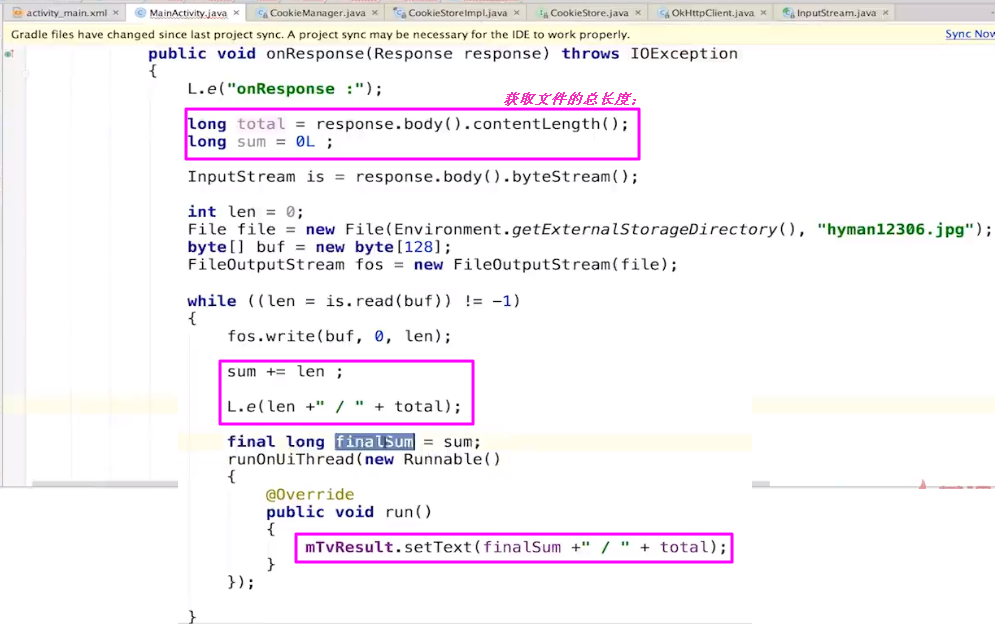Click the "onResponse :" string
995x628 pixels.
[x=295, y=89]
